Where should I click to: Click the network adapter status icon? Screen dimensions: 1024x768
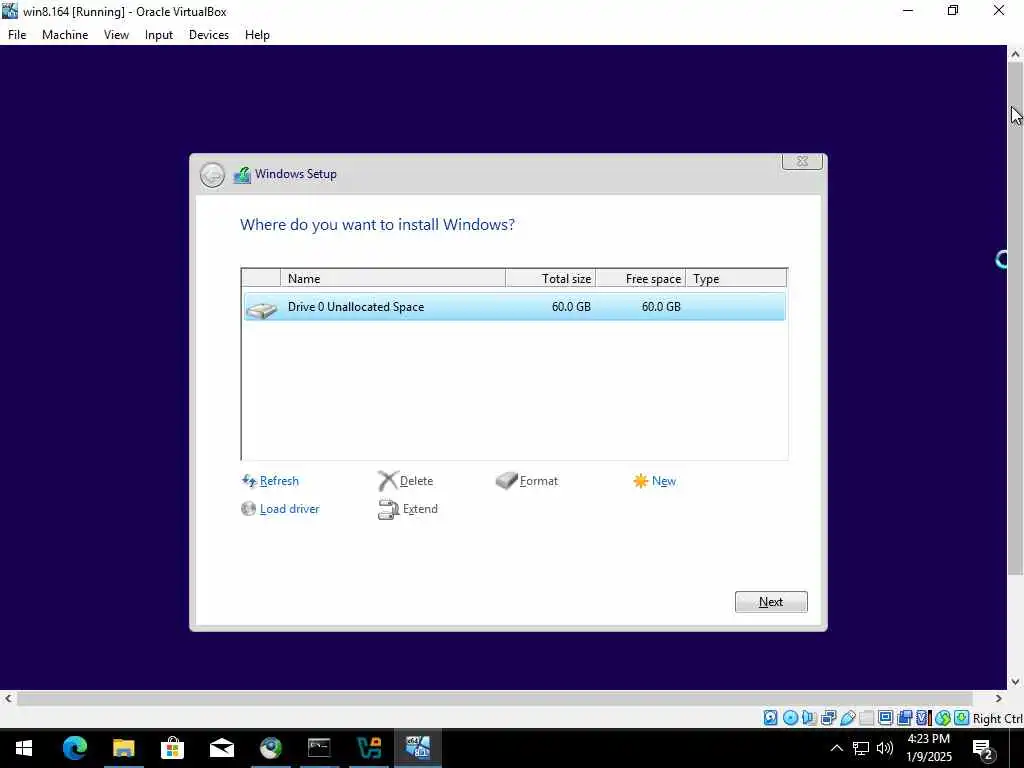828,718
